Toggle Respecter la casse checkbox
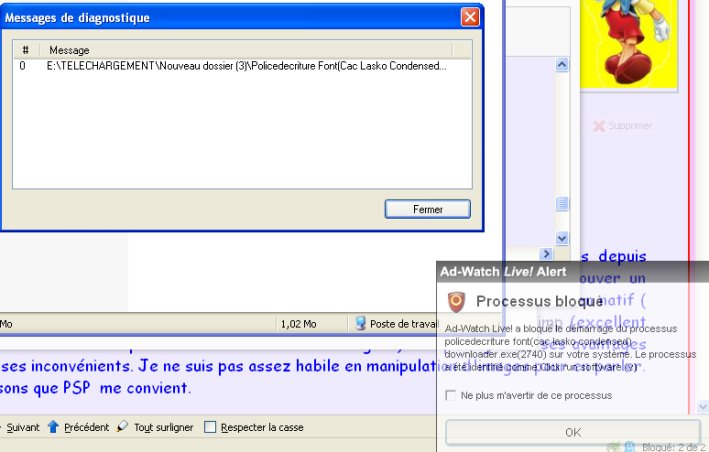The width and height of the screenshot is (709, 452). tap(210, 427)
